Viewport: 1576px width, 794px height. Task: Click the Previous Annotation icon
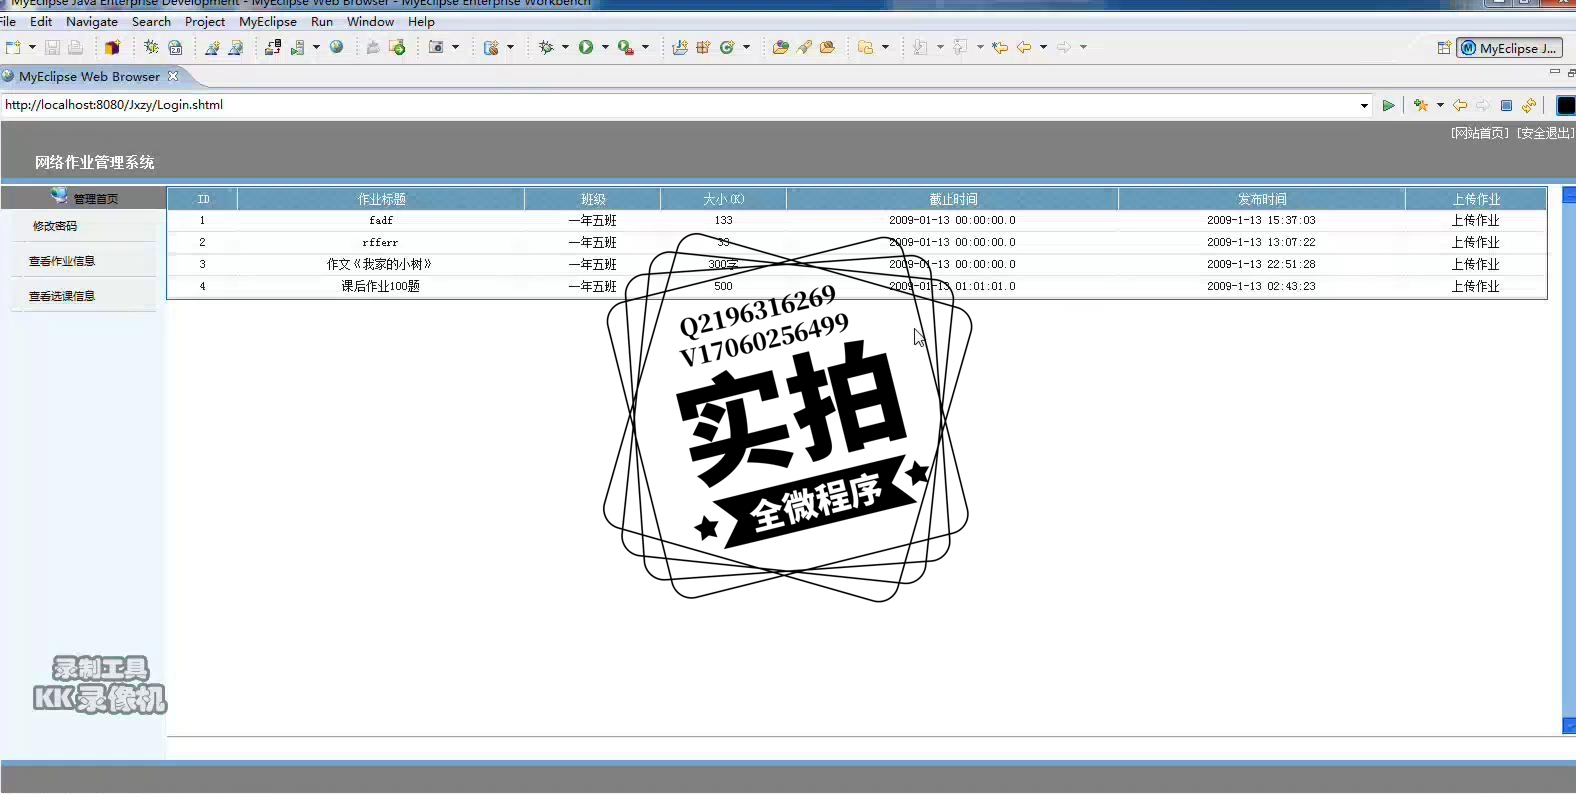click(x=960, y=47)
